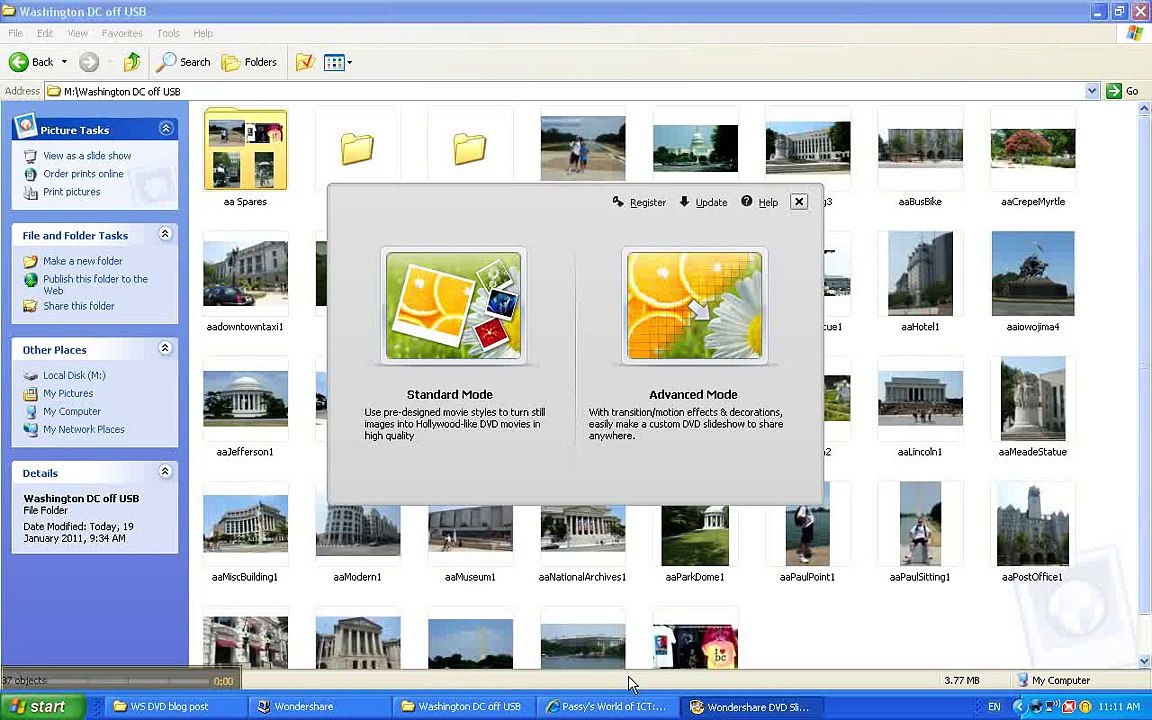Select the aaCrepeMyrtle thumbnail

[1032, 149]
